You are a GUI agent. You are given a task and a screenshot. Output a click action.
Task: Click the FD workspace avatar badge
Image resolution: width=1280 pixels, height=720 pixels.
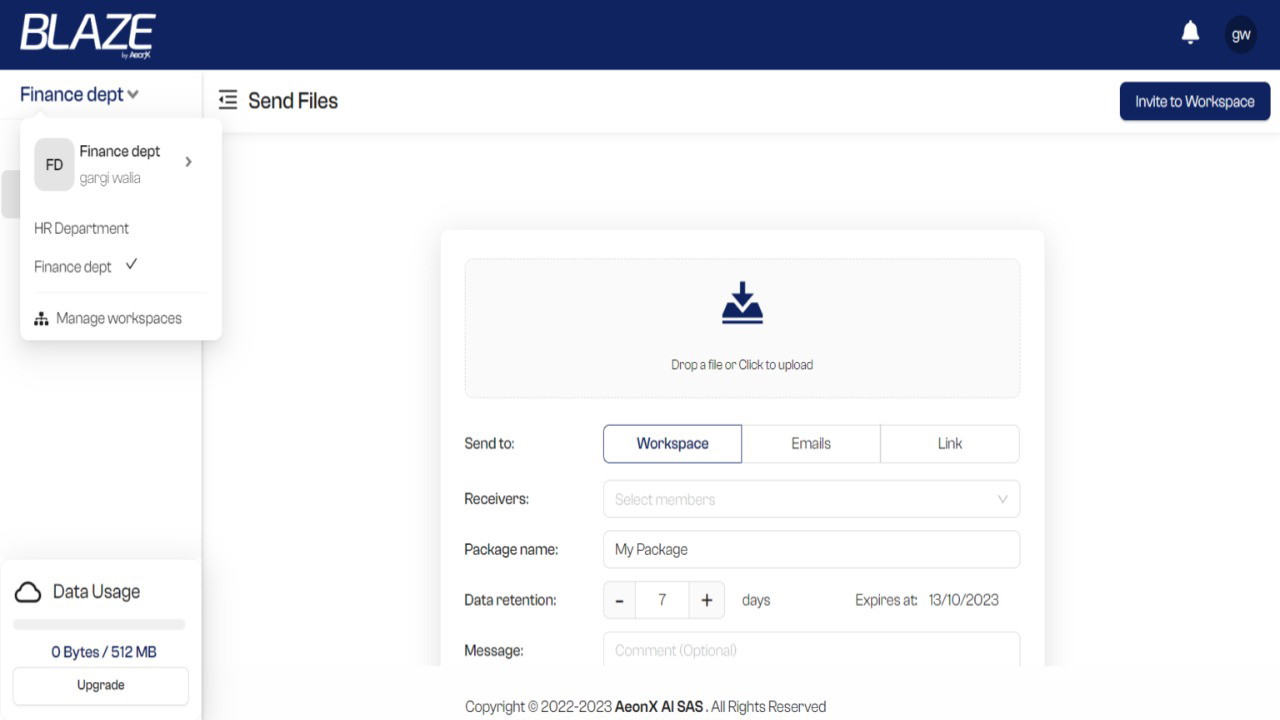click(54, 165)
